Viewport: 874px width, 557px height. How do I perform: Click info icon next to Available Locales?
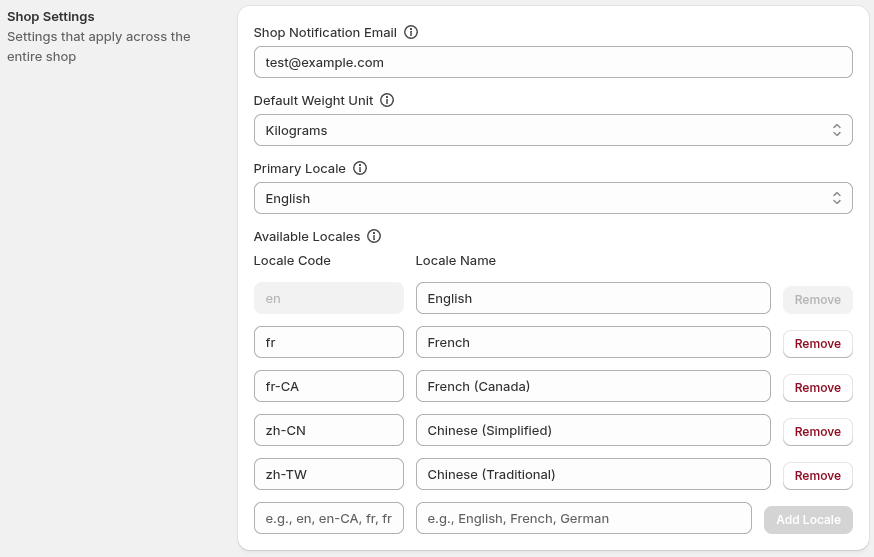(x=374, y=236)
